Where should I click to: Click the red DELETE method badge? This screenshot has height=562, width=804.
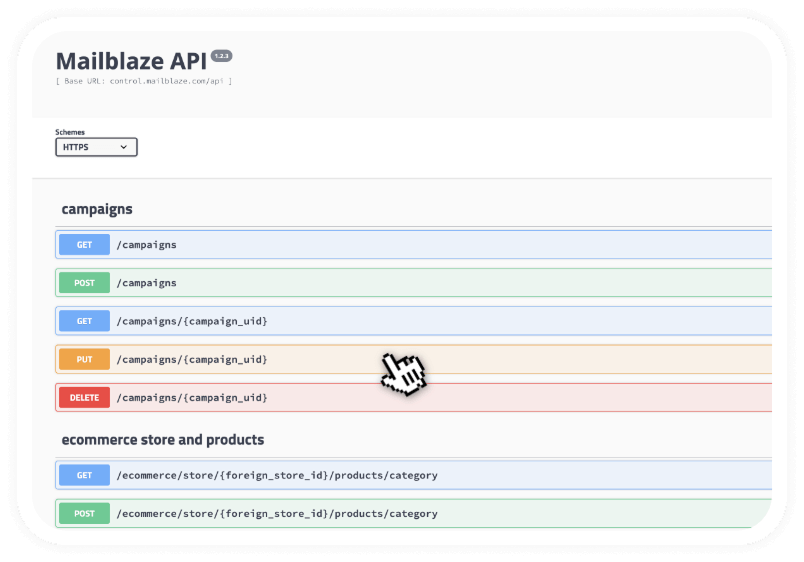coord(85,397)
